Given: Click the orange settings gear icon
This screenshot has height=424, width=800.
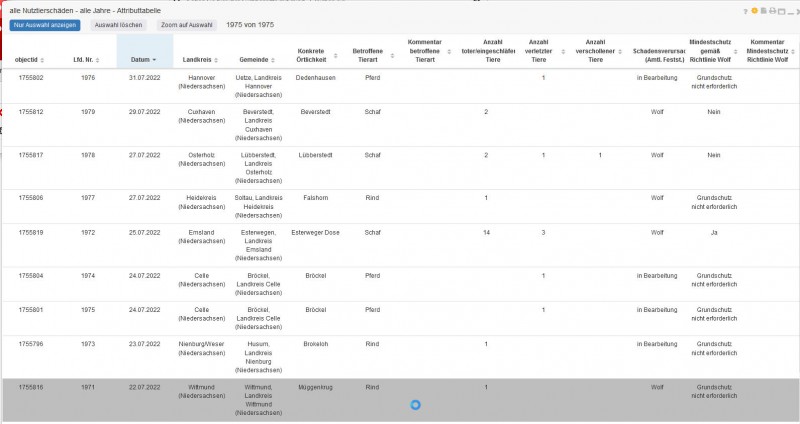Looking at the screenshot, I should click(x=755, y=11).
